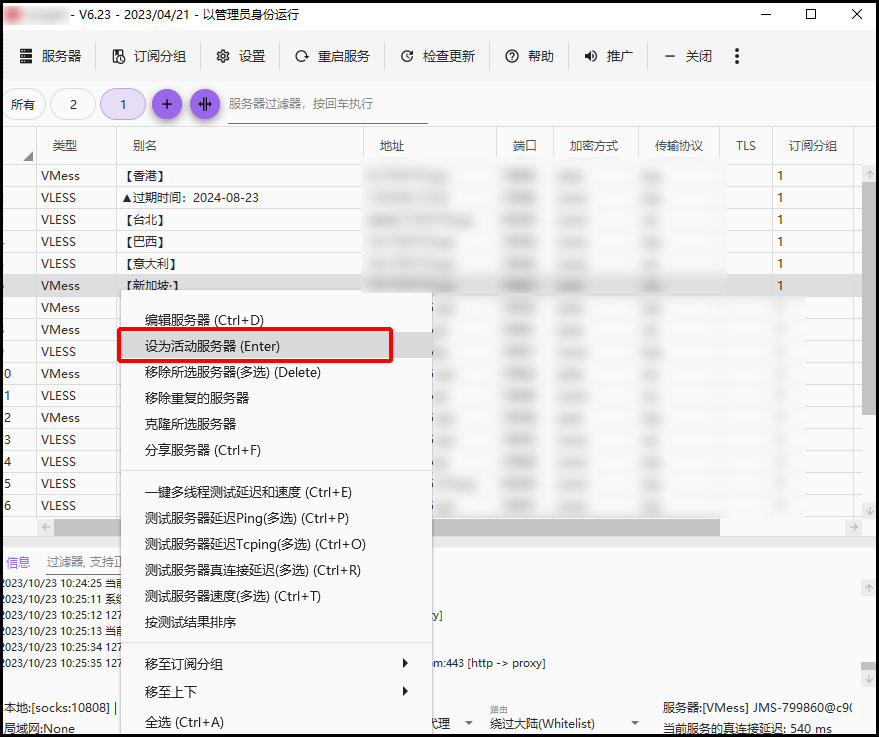
Task: Open the 绕过大陆(Whitelist) routing dropdown
Action: 565,723
